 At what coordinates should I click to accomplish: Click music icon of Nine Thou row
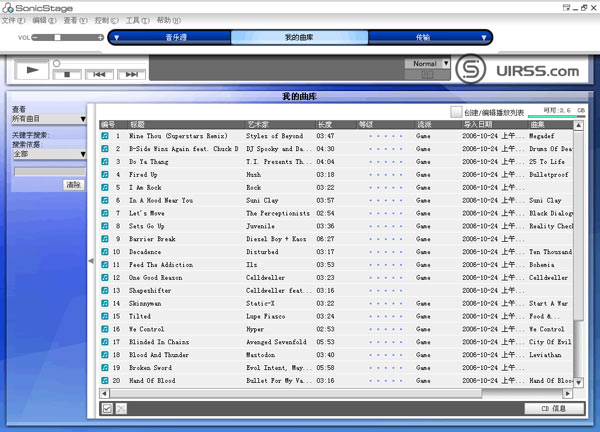[105, 136]
